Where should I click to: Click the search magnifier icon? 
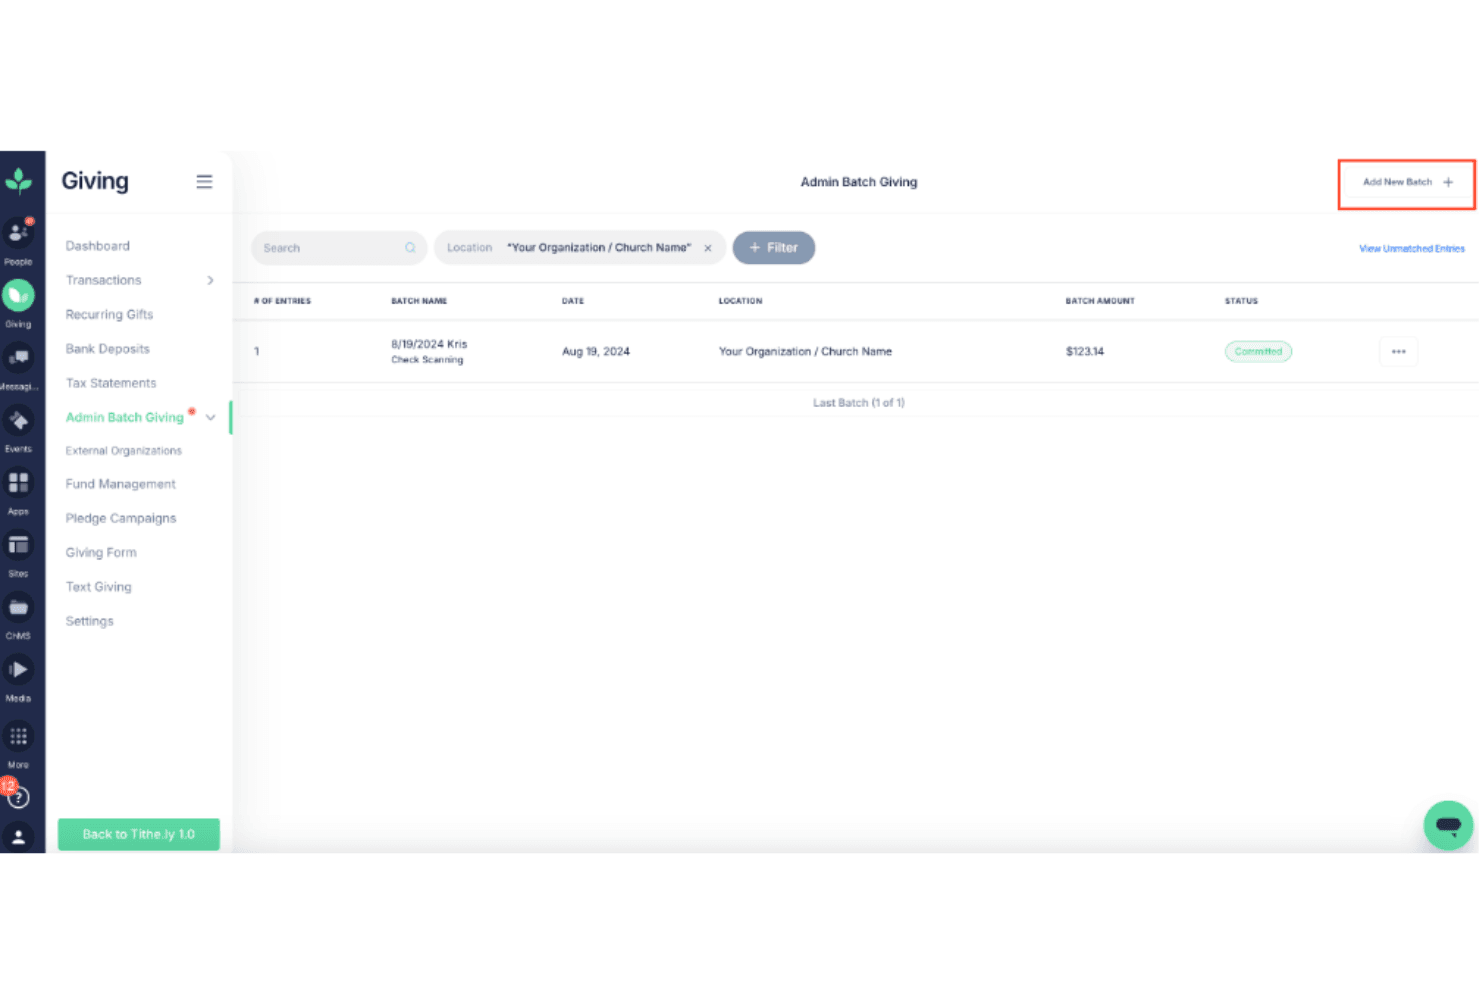pyautogui.click(x=410, y=248)
